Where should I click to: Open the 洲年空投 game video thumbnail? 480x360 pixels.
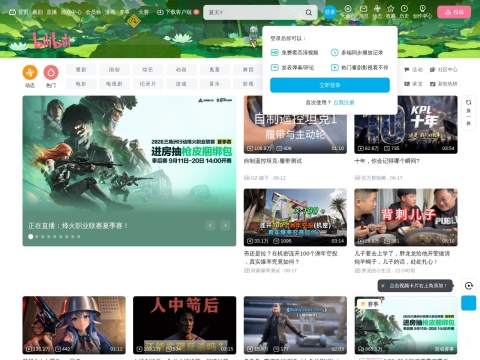click(295, 217)
